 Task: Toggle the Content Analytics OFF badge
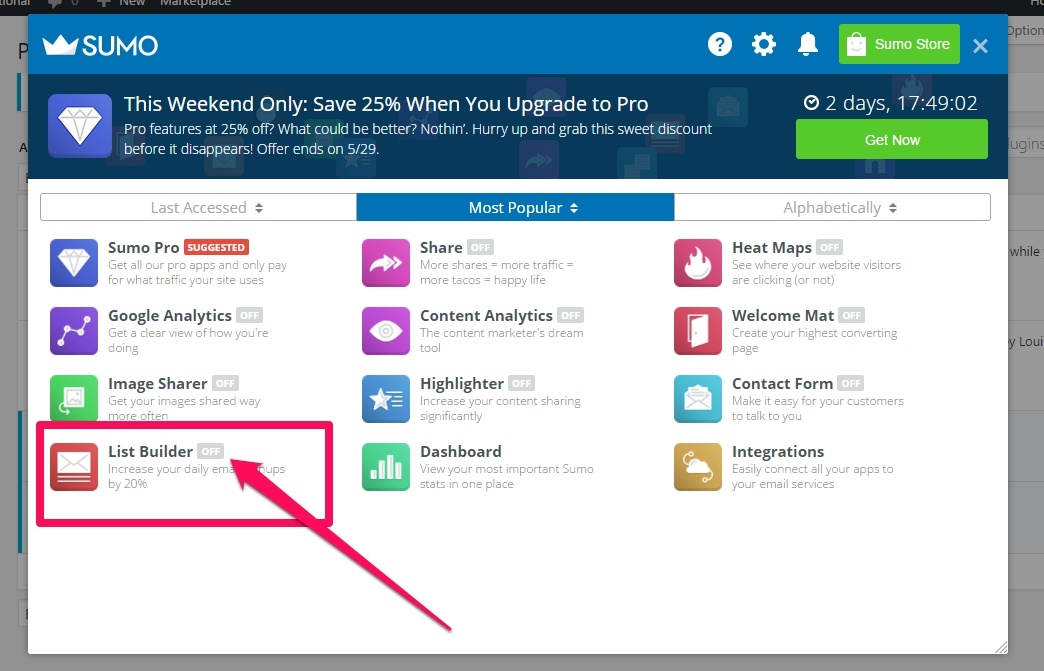(x=571, y=316)
